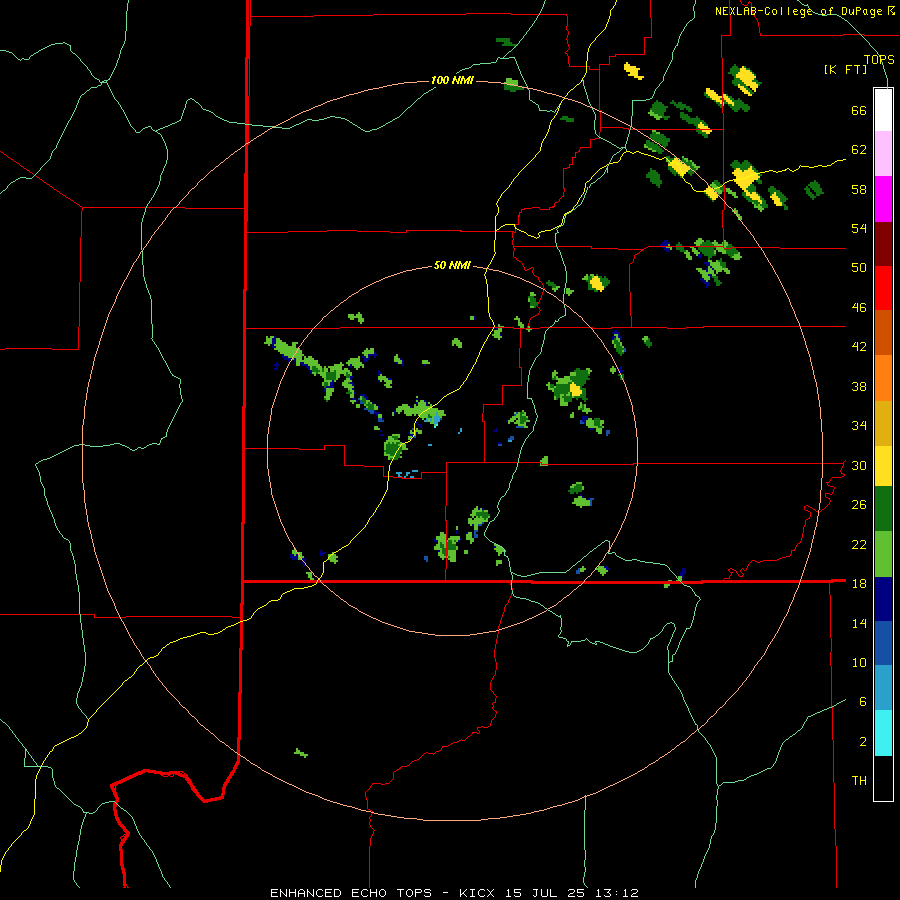The image size is (900, 900).
Task: Select legend scale value 14
Action: point(859,623)
